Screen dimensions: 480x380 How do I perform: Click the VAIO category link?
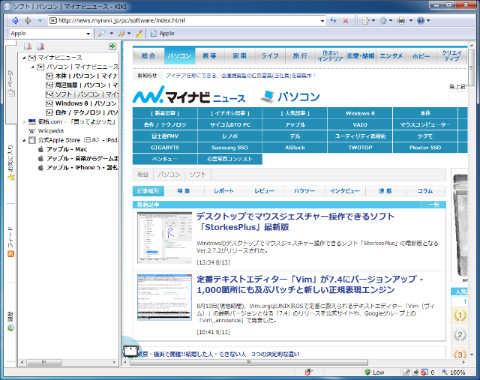click(x=360, y=125)
